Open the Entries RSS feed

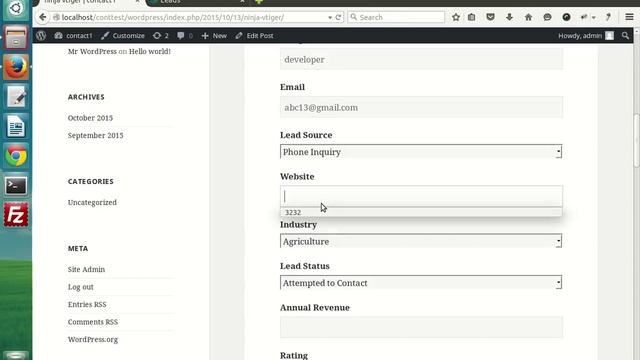click(x=87, y=304)
